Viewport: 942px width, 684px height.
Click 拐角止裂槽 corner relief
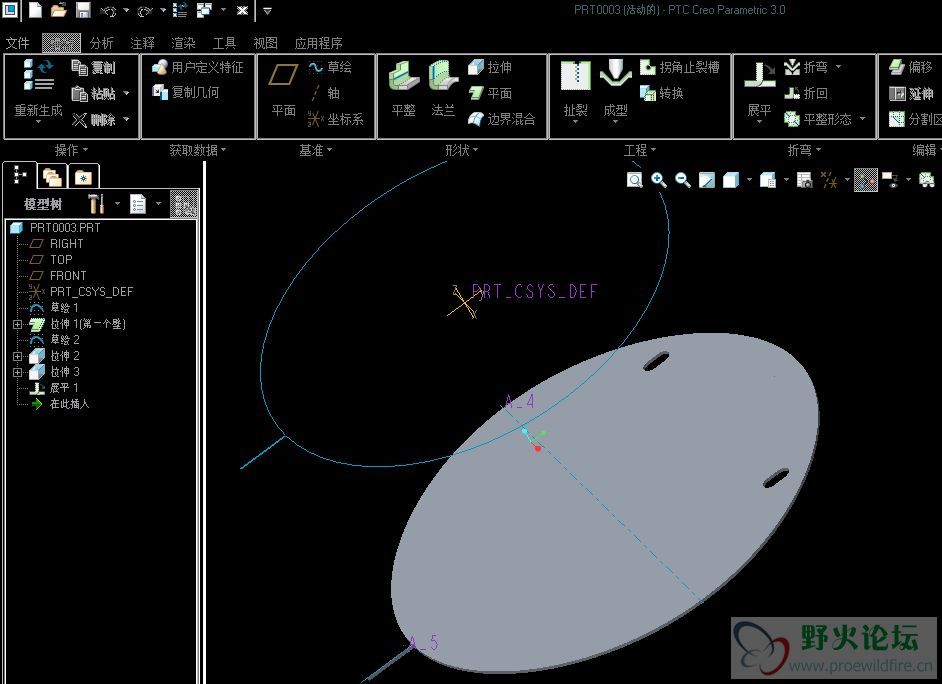click(x=679, y=67)
